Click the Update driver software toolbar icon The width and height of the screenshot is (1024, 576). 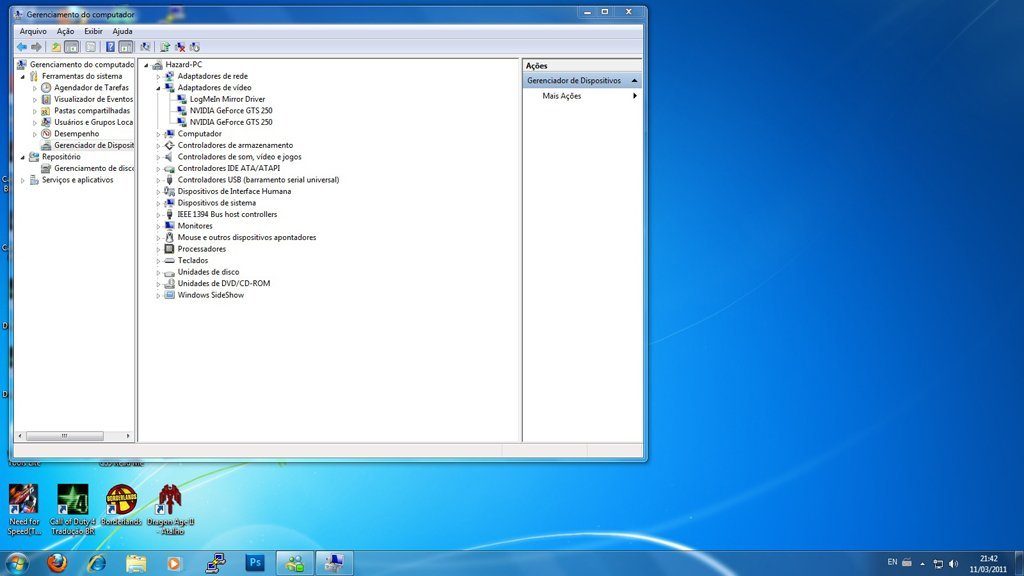click(x=165, y=47)
